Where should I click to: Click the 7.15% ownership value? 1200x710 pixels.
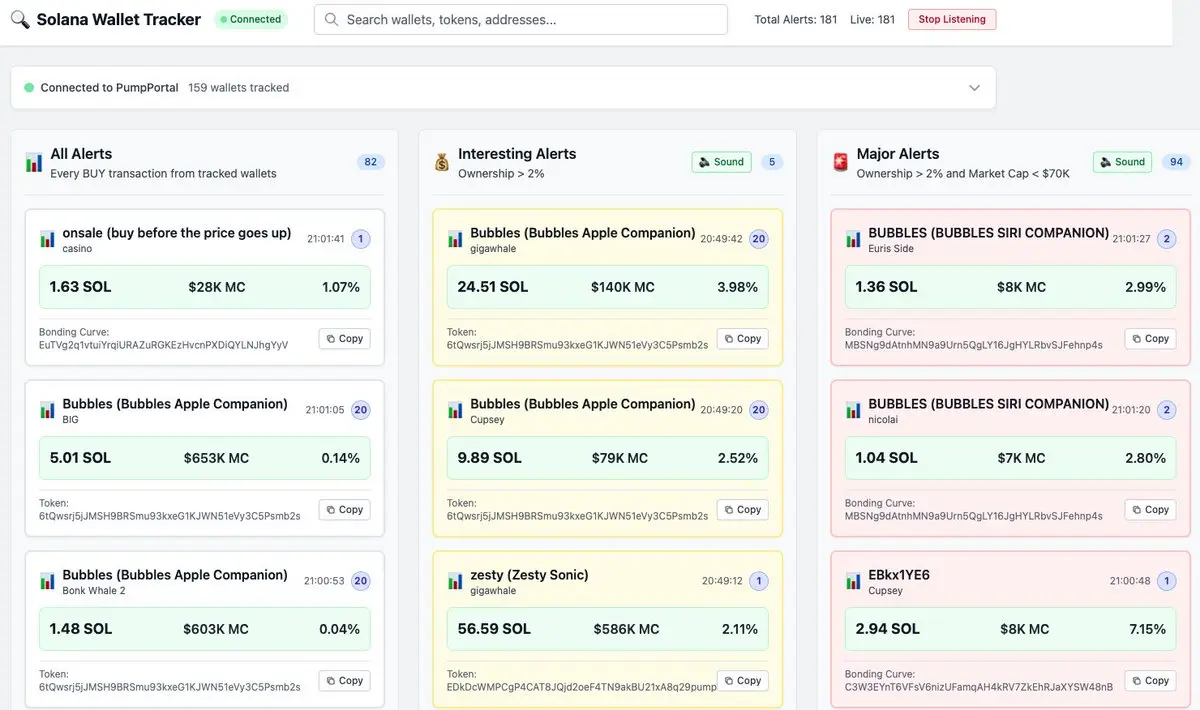pos(1147,629)
